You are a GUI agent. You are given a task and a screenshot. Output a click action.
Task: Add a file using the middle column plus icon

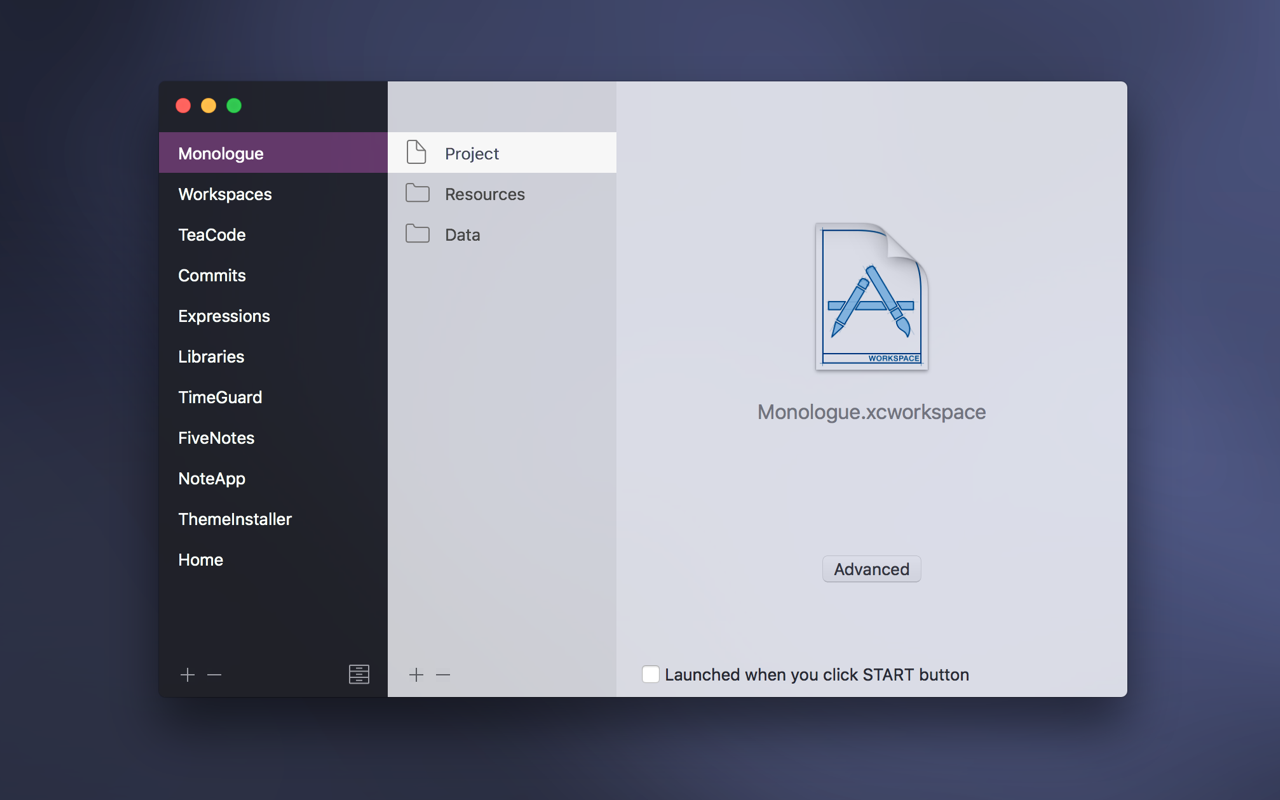click(416, 674)
